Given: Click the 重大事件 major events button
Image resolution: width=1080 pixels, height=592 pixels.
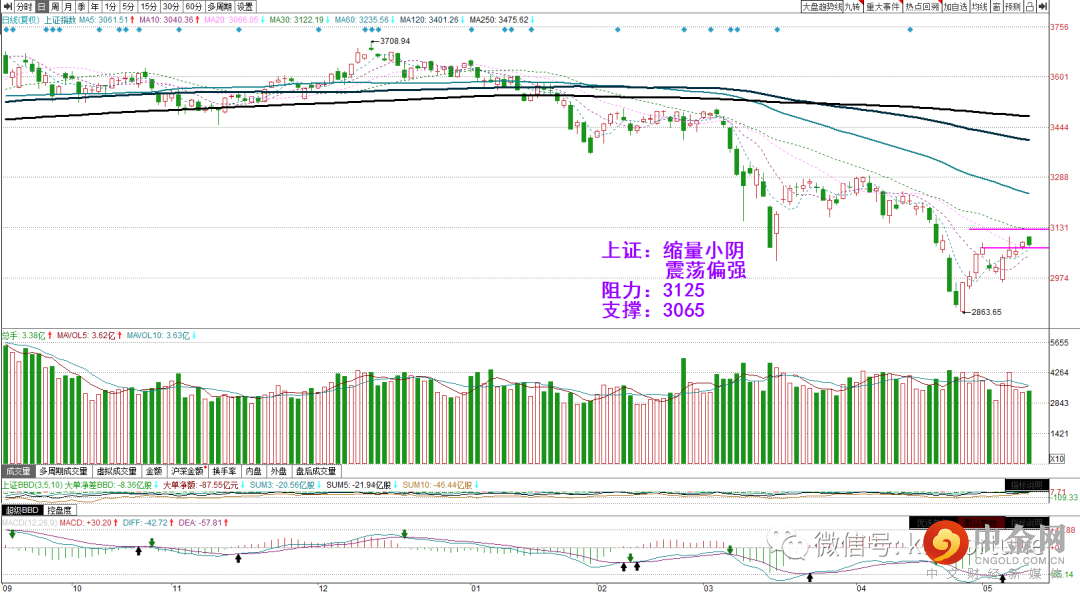Looking at the screenshot, I should pos(883,6).
